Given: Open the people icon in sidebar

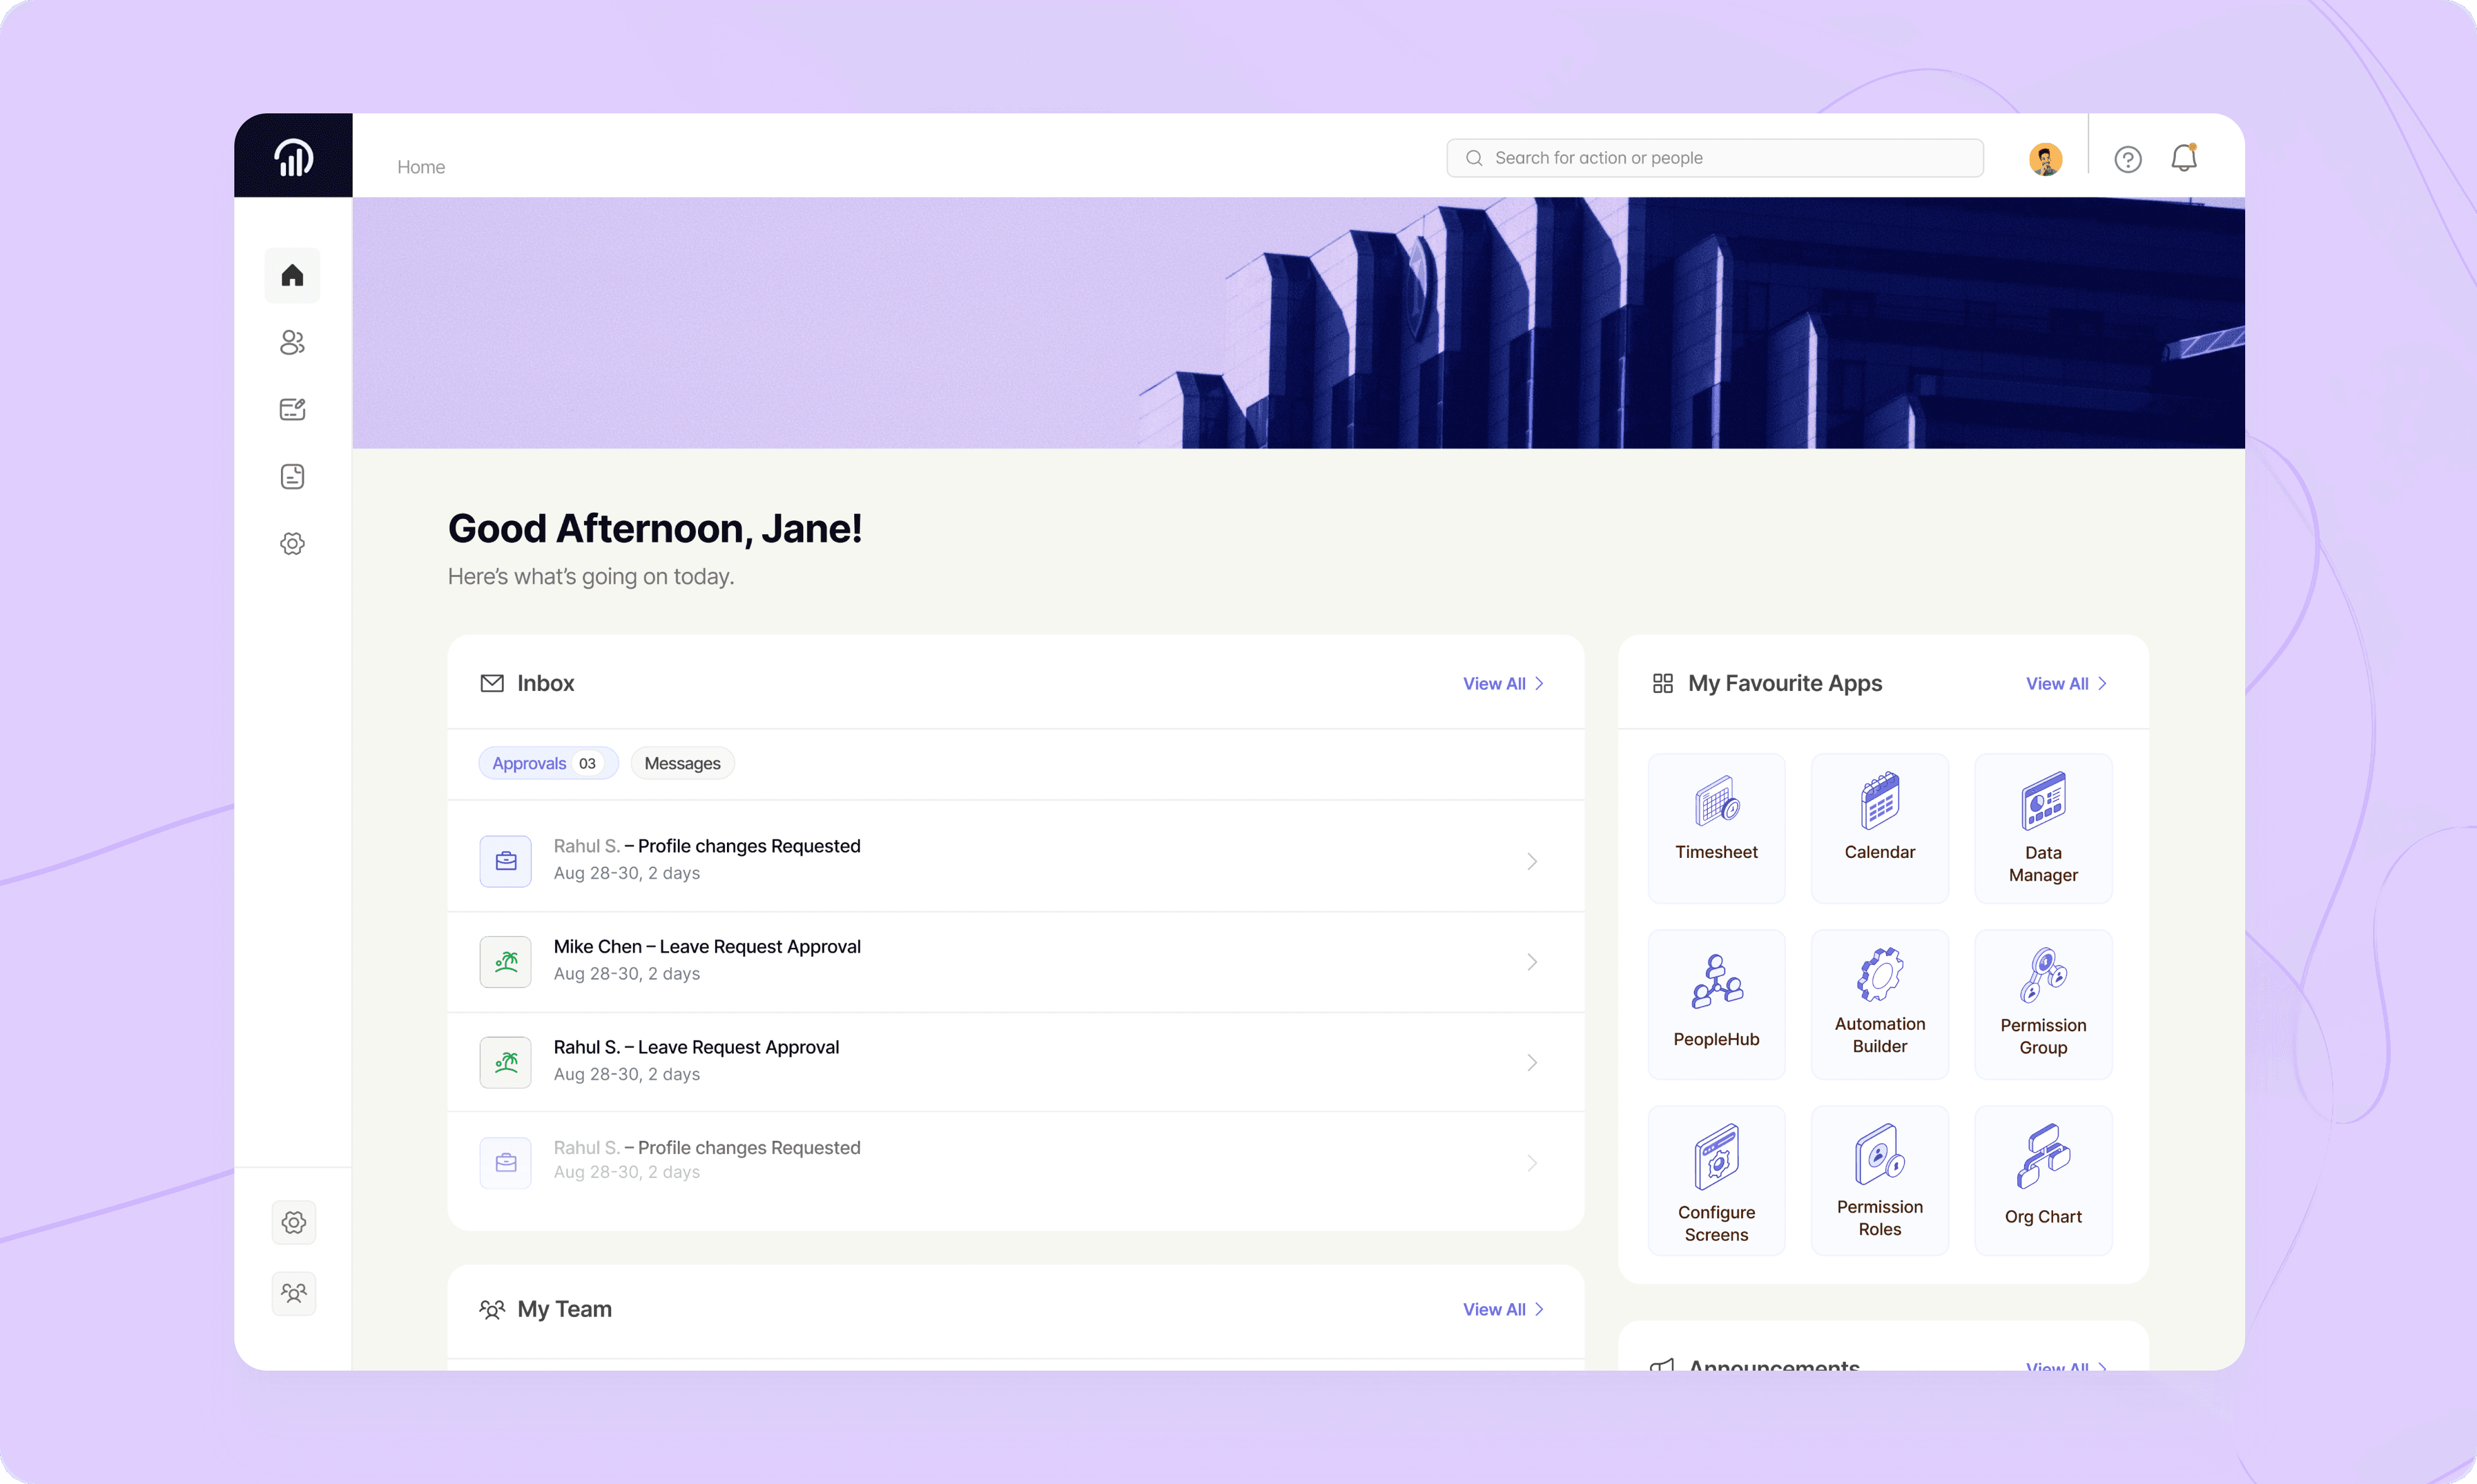Looking at the screenshot, I should 292,342.
